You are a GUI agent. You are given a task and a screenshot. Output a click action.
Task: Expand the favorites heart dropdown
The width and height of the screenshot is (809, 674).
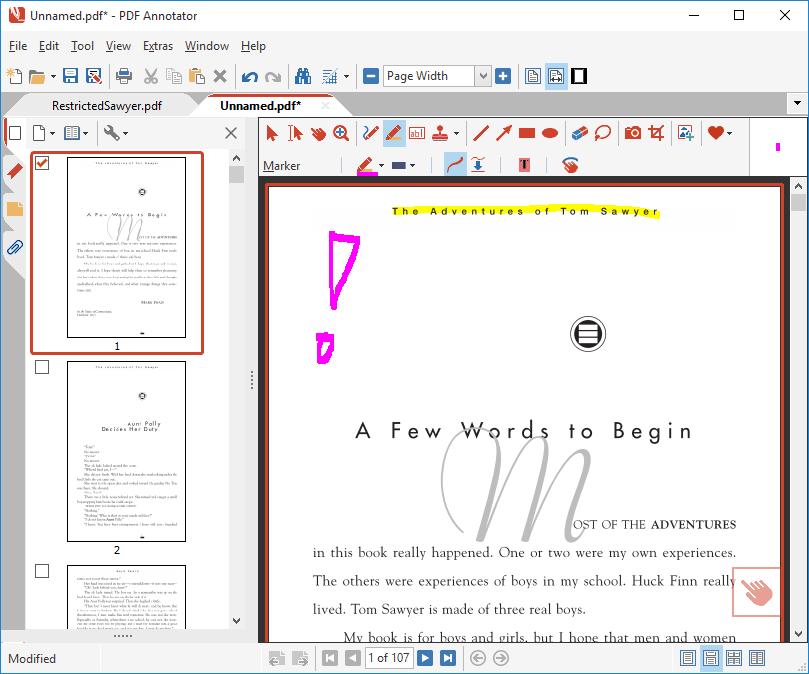click(x=728, y=132)
